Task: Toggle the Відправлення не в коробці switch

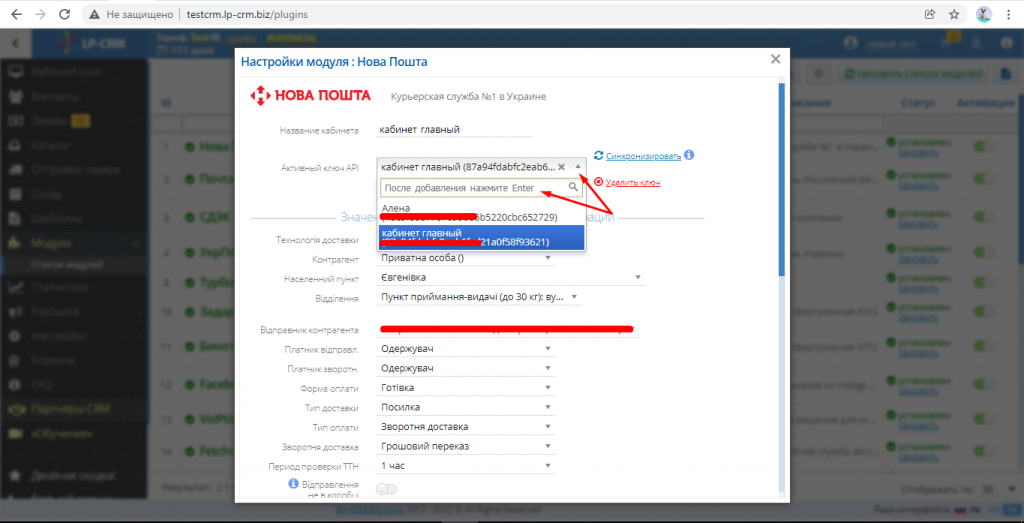Action: pos(386,489)
